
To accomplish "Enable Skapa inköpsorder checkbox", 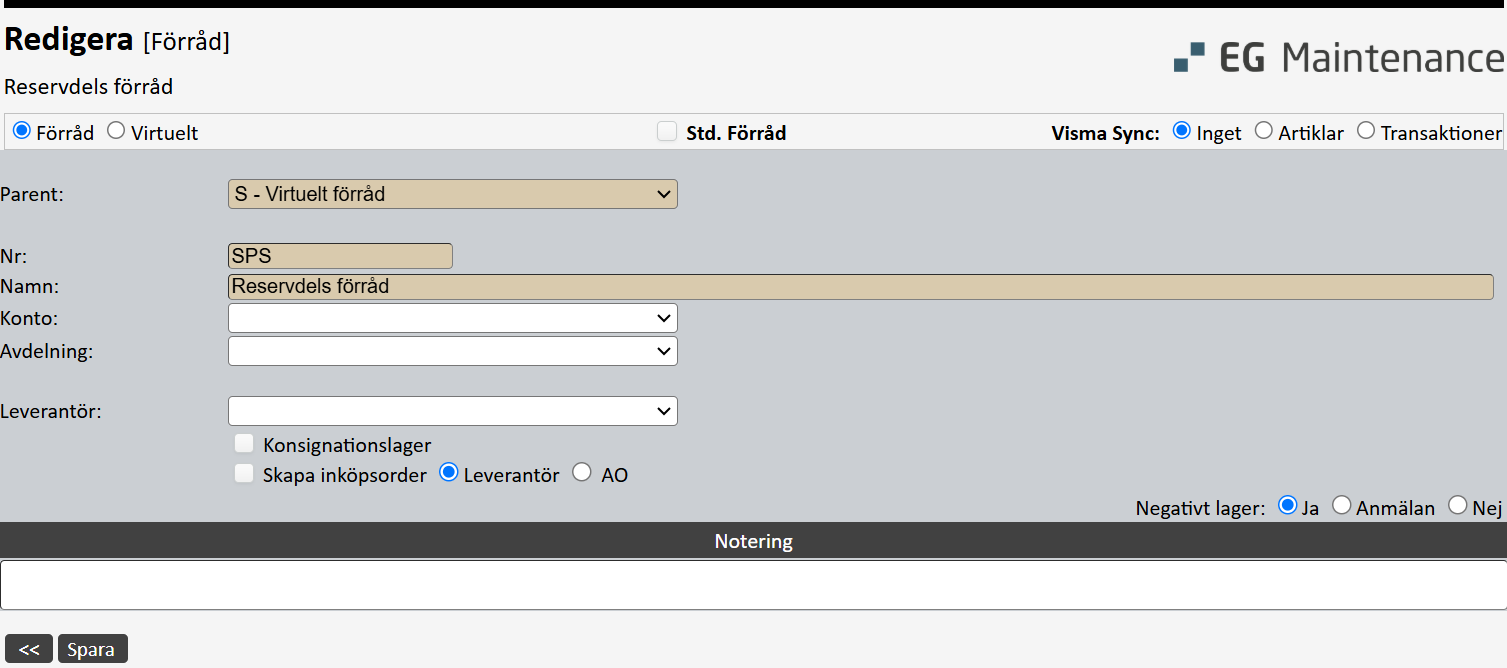I will (x=244, y=474).
